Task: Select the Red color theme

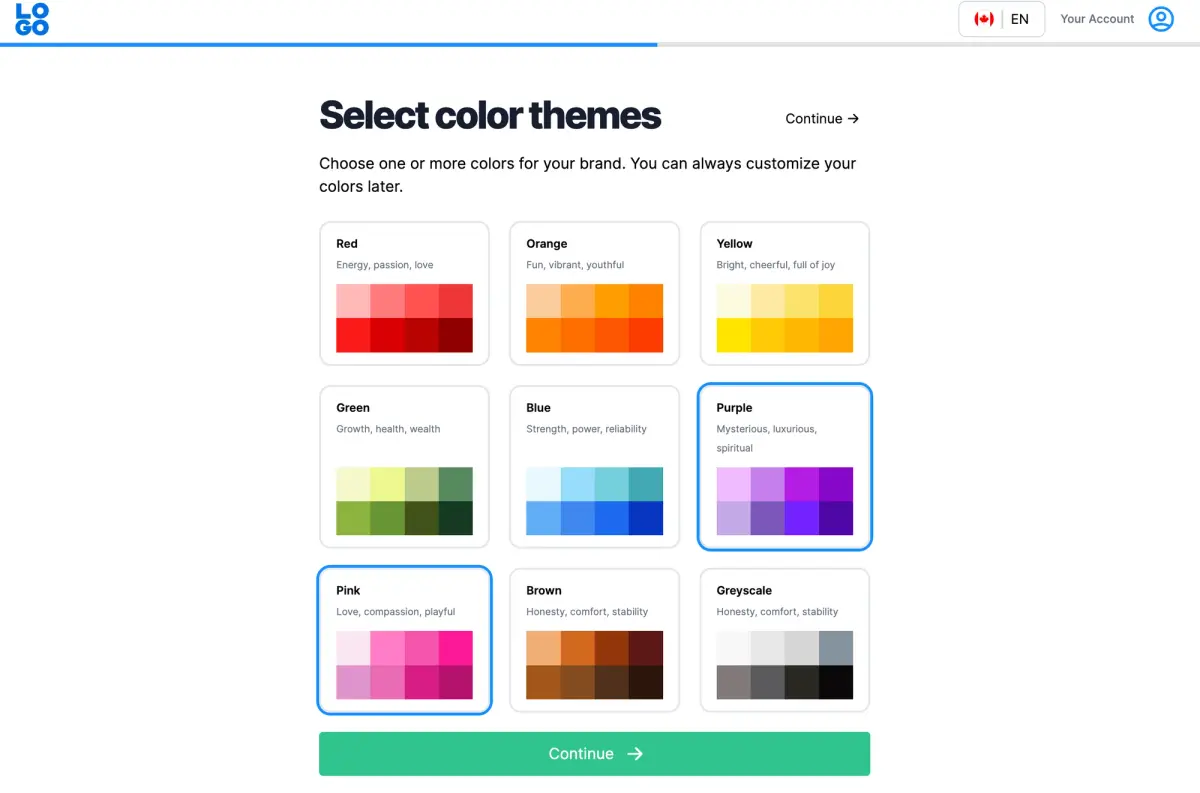Action: click(404, 293)
